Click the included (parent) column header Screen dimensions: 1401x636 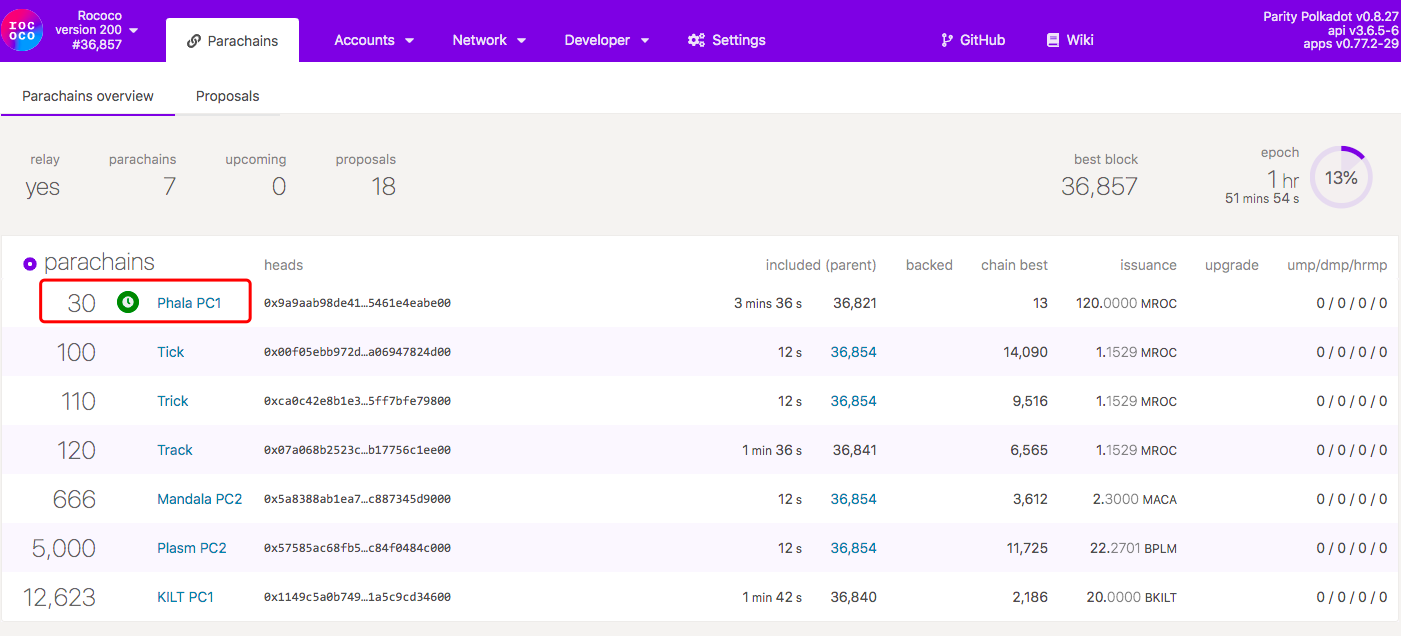click(821, 265)
